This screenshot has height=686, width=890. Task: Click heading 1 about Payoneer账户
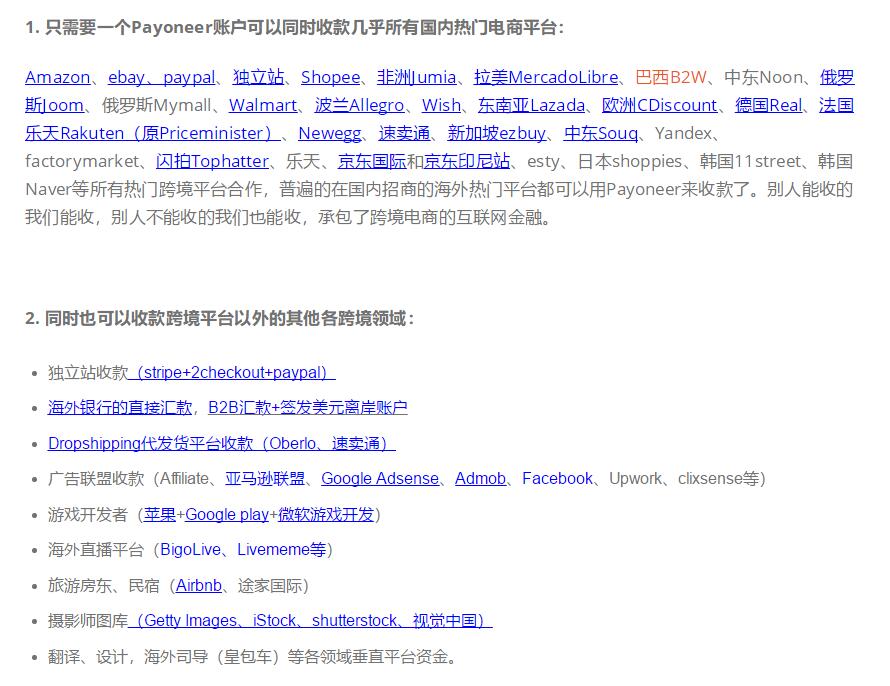(x=295, y=27)
